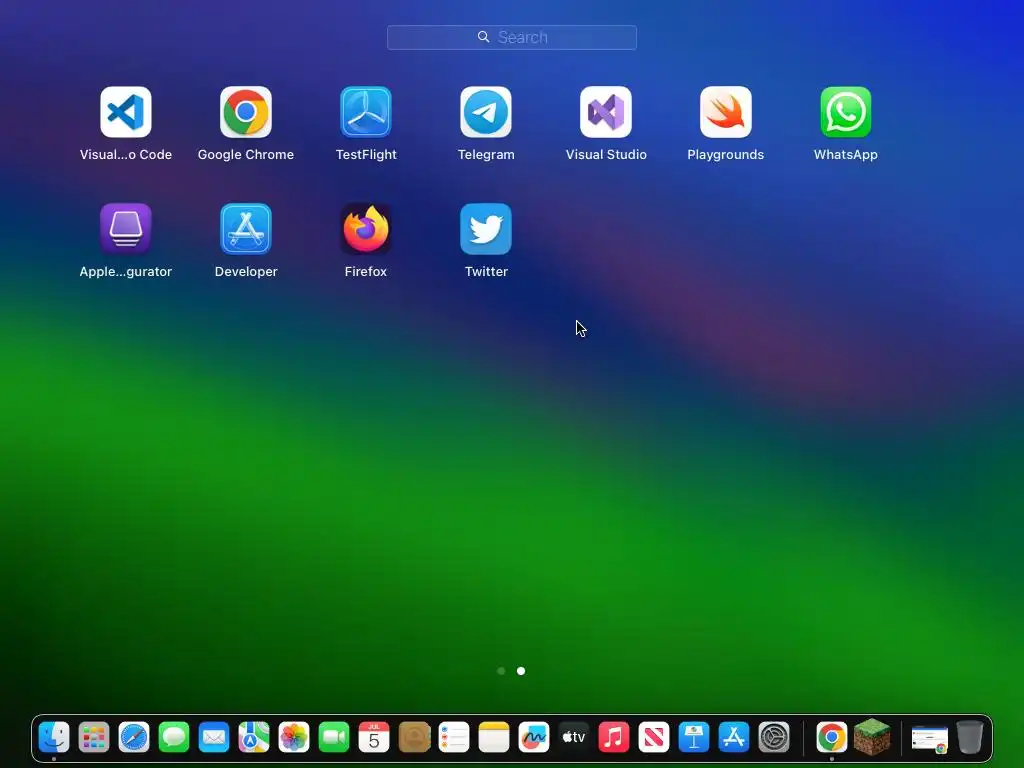Open minimized window thumbnail in Dock
This screenshot has height=768, width=1024.
(x=930, y=739)
